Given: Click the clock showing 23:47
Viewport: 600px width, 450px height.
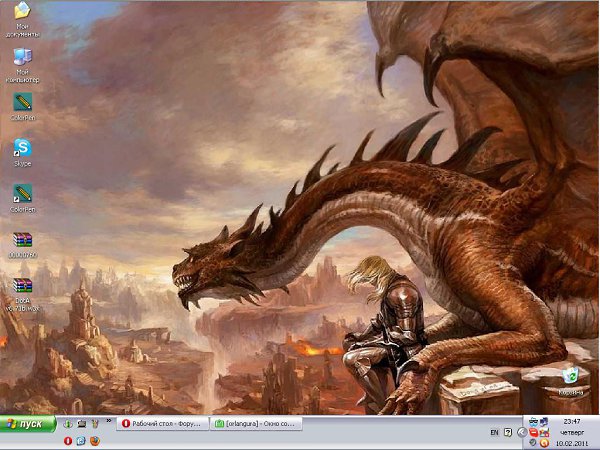Looking at the screenshot, I should (x=571, y=423).
